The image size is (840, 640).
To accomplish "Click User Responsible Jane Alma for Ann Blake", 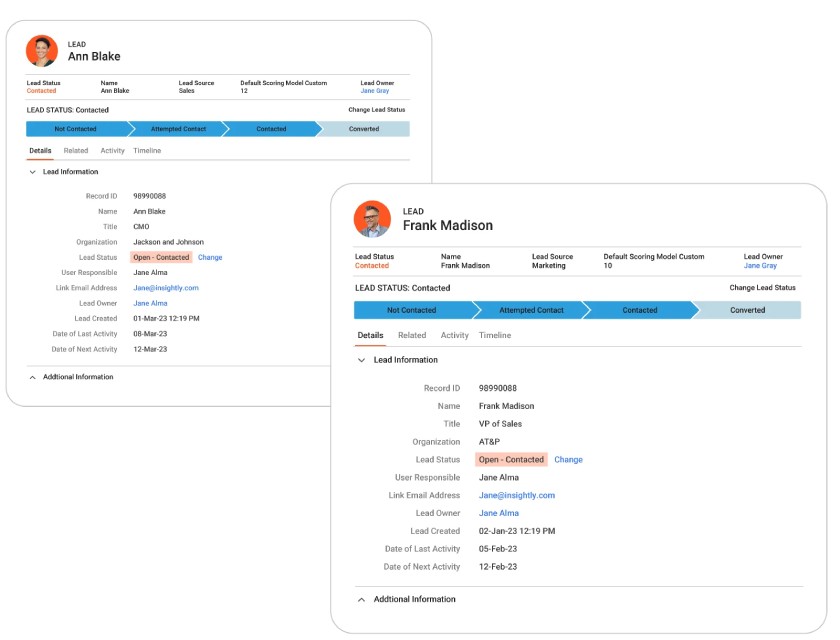I will pos(150,273).
